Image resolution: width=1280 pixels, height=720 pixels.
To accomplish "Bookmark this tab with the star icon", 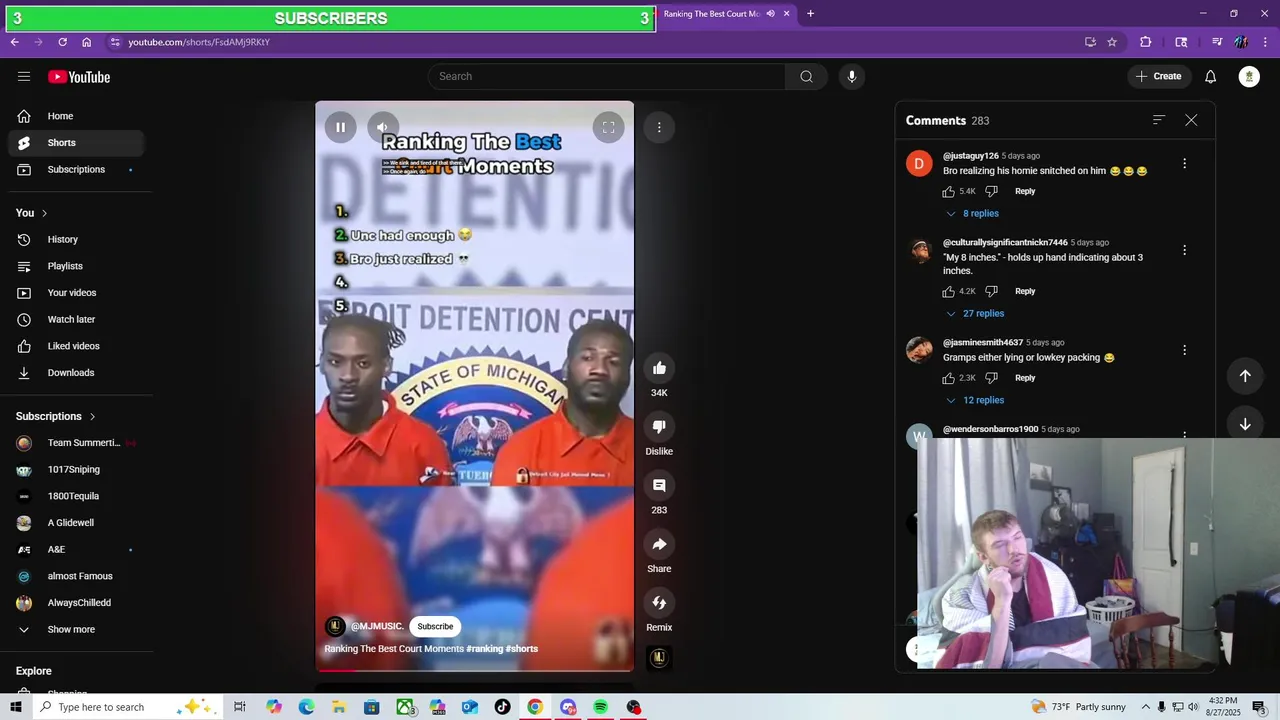I will coord(1112,42).
